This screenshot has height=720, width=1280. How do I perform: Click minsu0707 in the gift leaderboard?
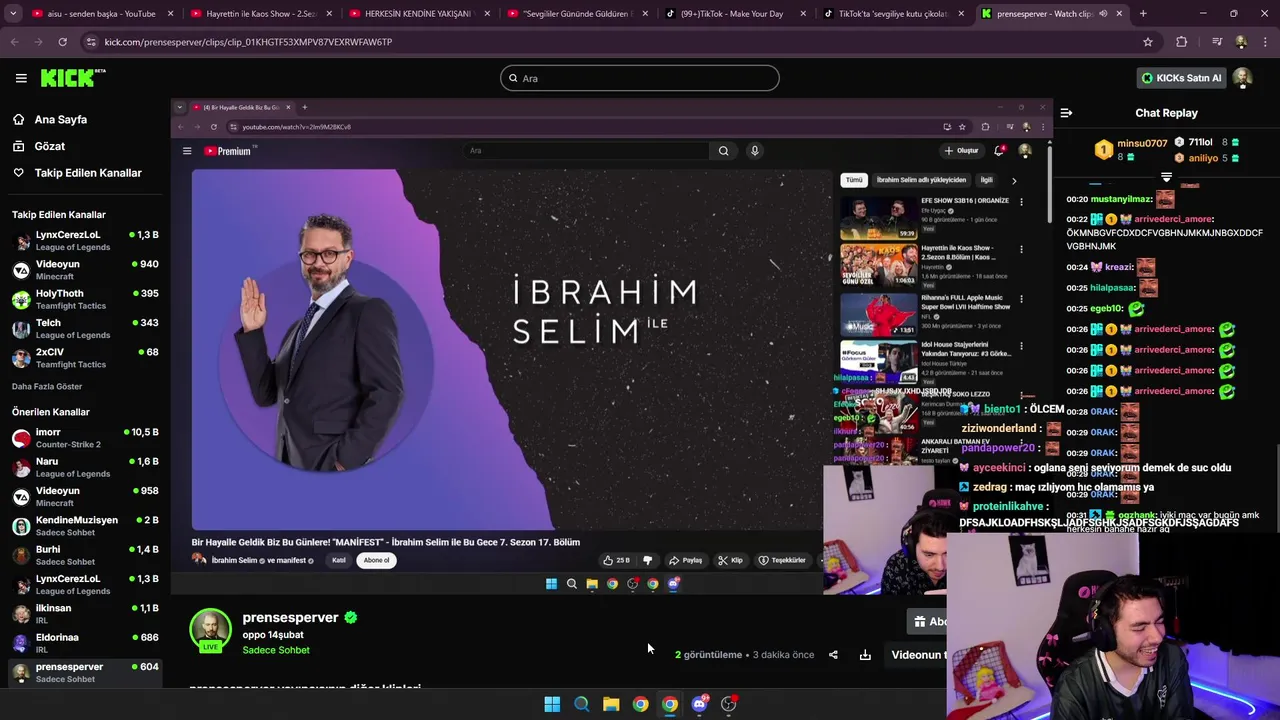1142,143
